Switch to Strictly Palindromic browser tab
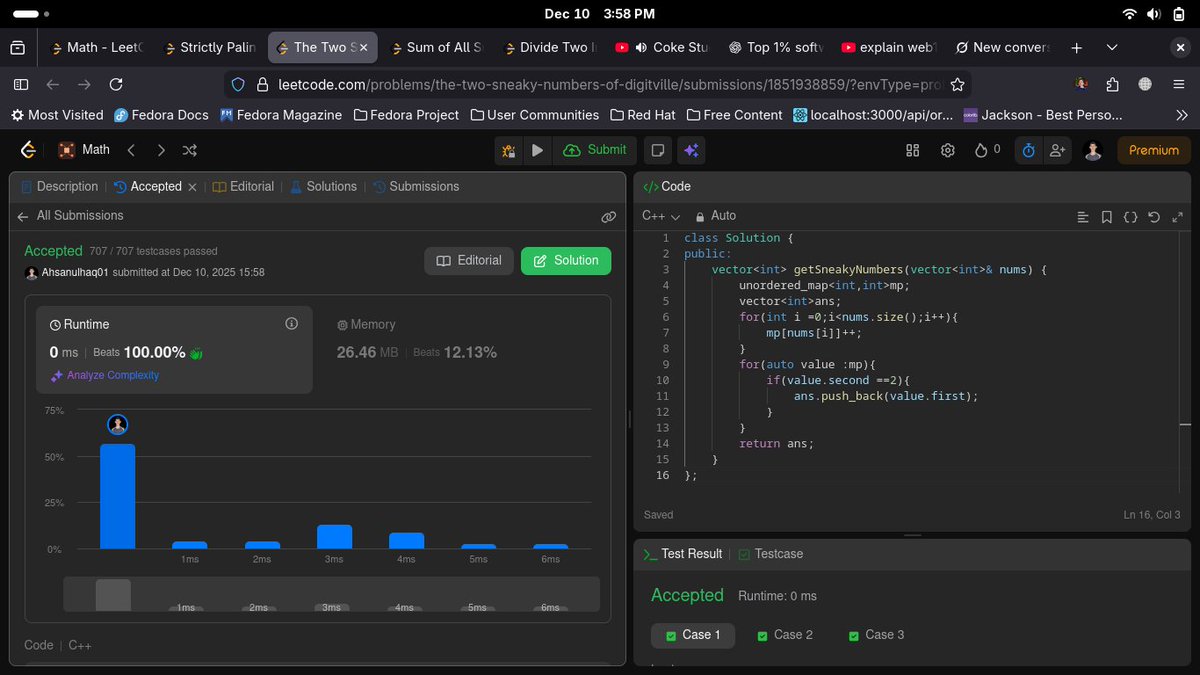This screenshot has width=1200, height=675. point(208,47)
